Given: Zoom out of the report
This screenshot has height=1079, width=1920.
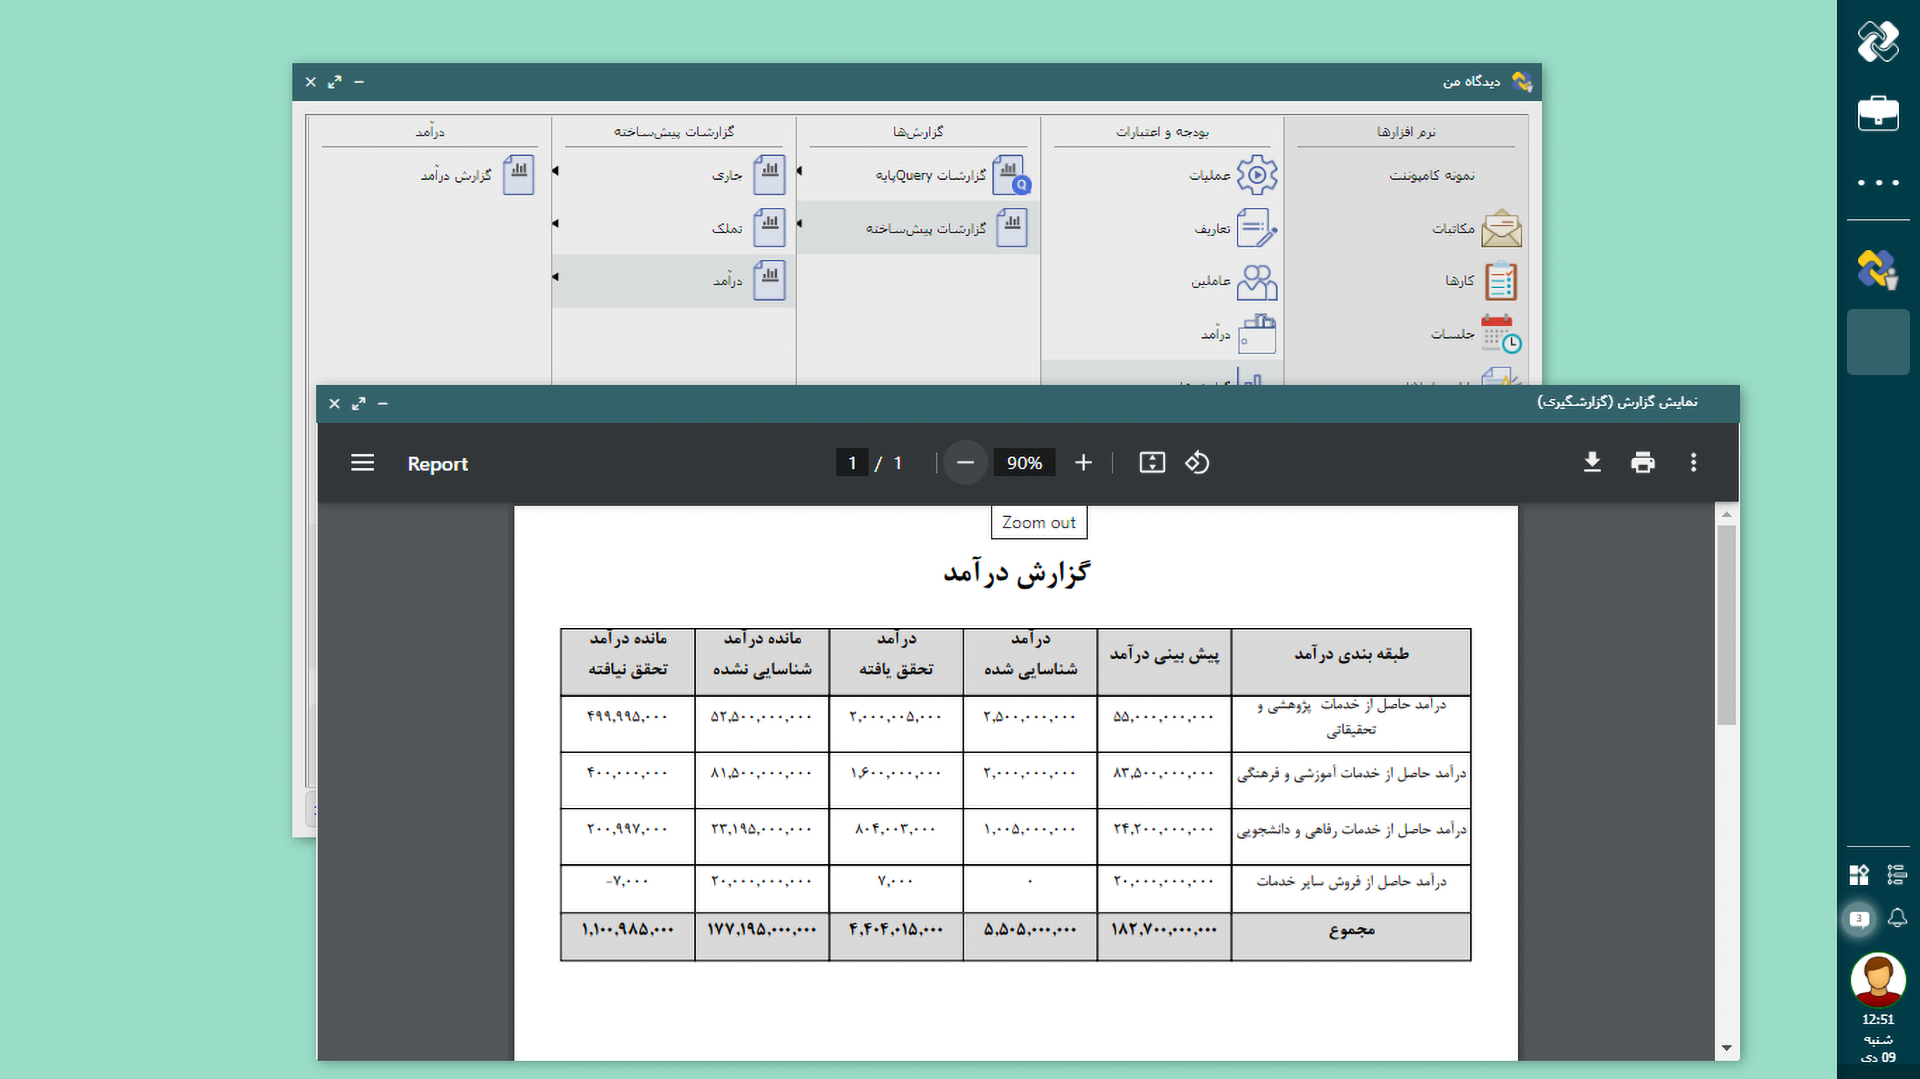Looking at the screenshot, I should tap(965, 462).
